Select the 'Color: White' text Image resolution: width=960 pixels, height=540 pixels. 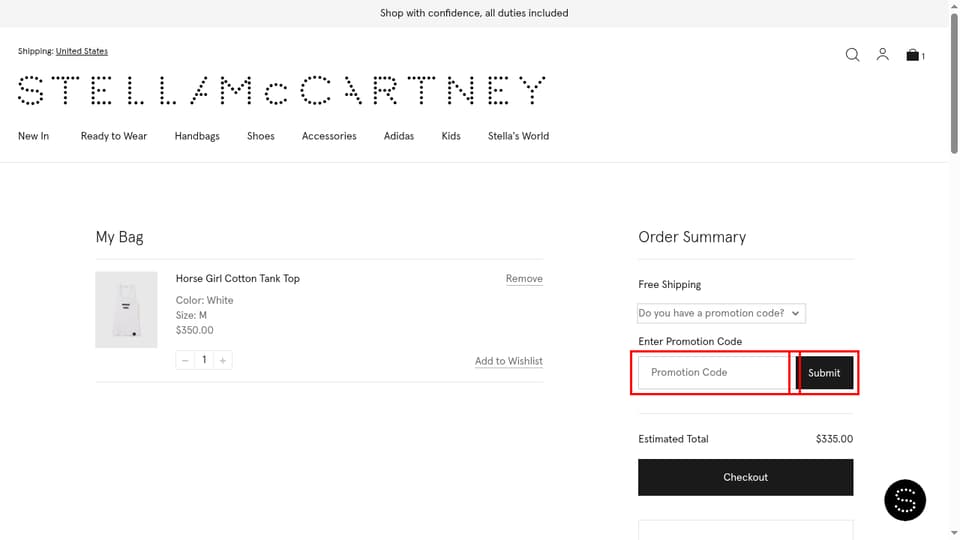pyautogui.click(x=204, y=301)
